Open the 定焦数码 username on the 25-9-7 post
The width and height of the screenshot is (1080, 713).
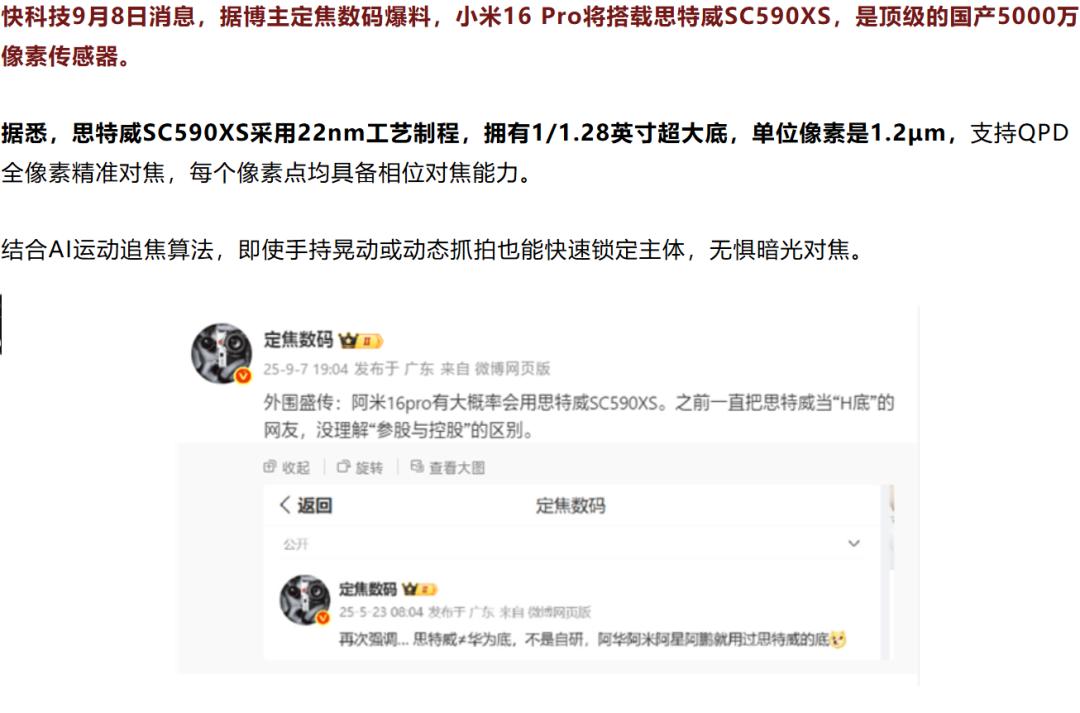click(298, 340)
